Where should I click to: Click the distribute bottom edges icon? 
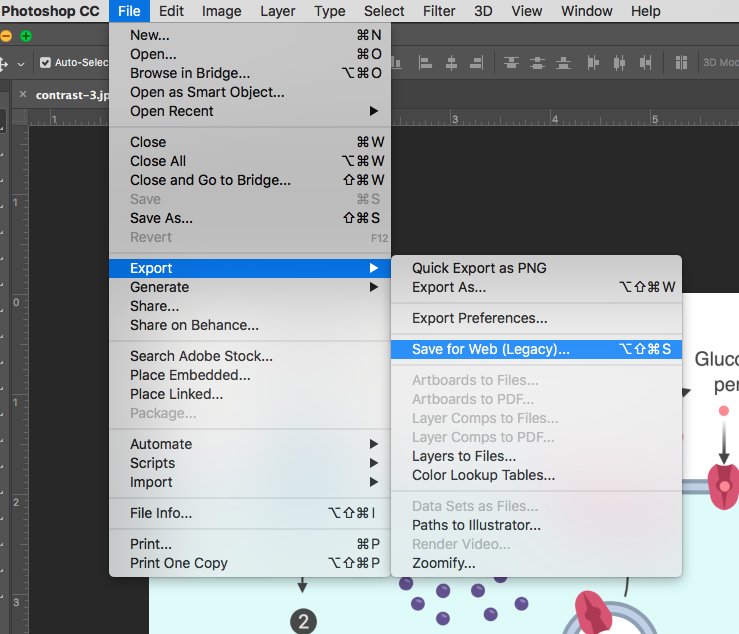click(x=563, y=62)
